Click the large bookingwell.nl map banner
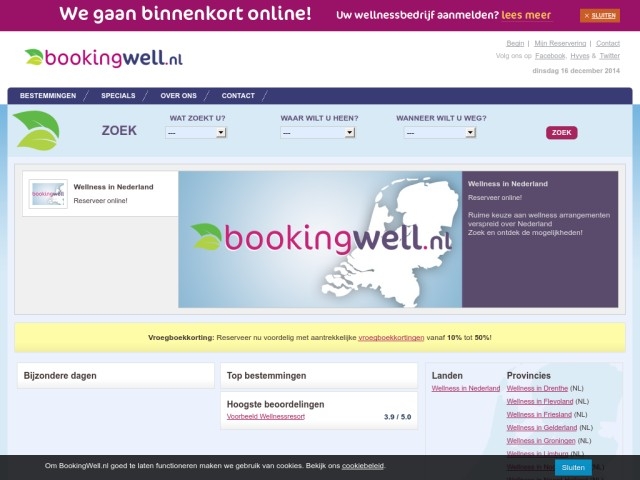The image size is (640, 480). click(320, 239)
